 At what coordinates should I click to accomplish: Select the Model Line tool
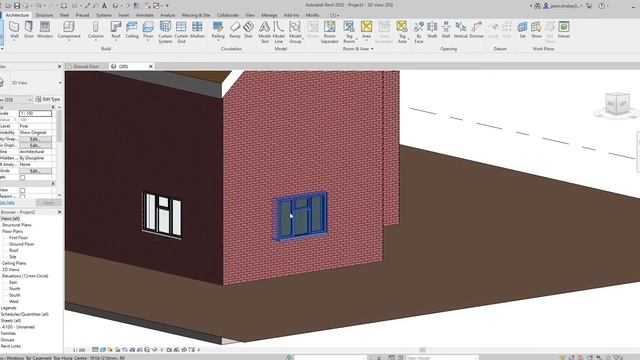point(278,32)
